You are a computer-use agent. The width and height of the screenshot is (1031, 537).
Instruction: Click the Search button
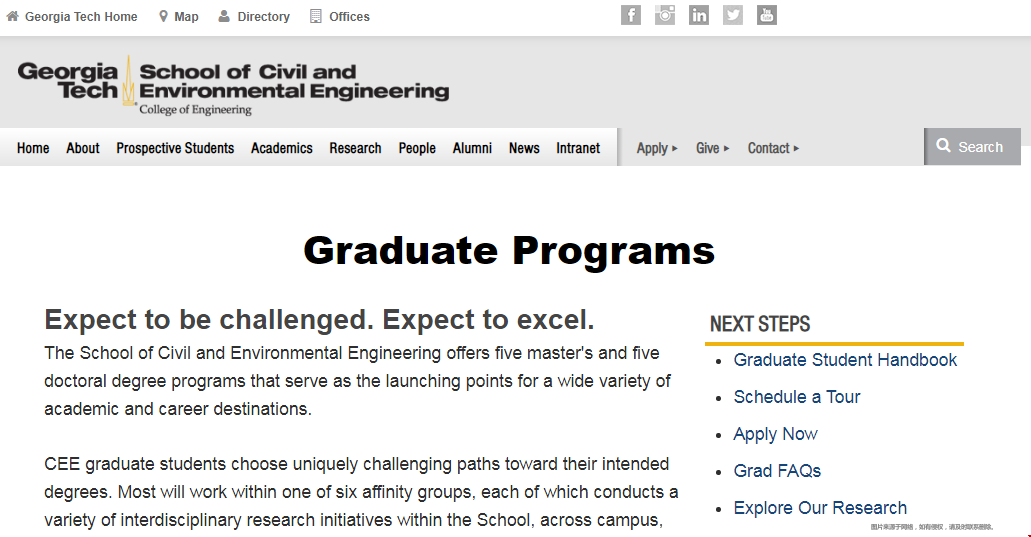point(972,147)
